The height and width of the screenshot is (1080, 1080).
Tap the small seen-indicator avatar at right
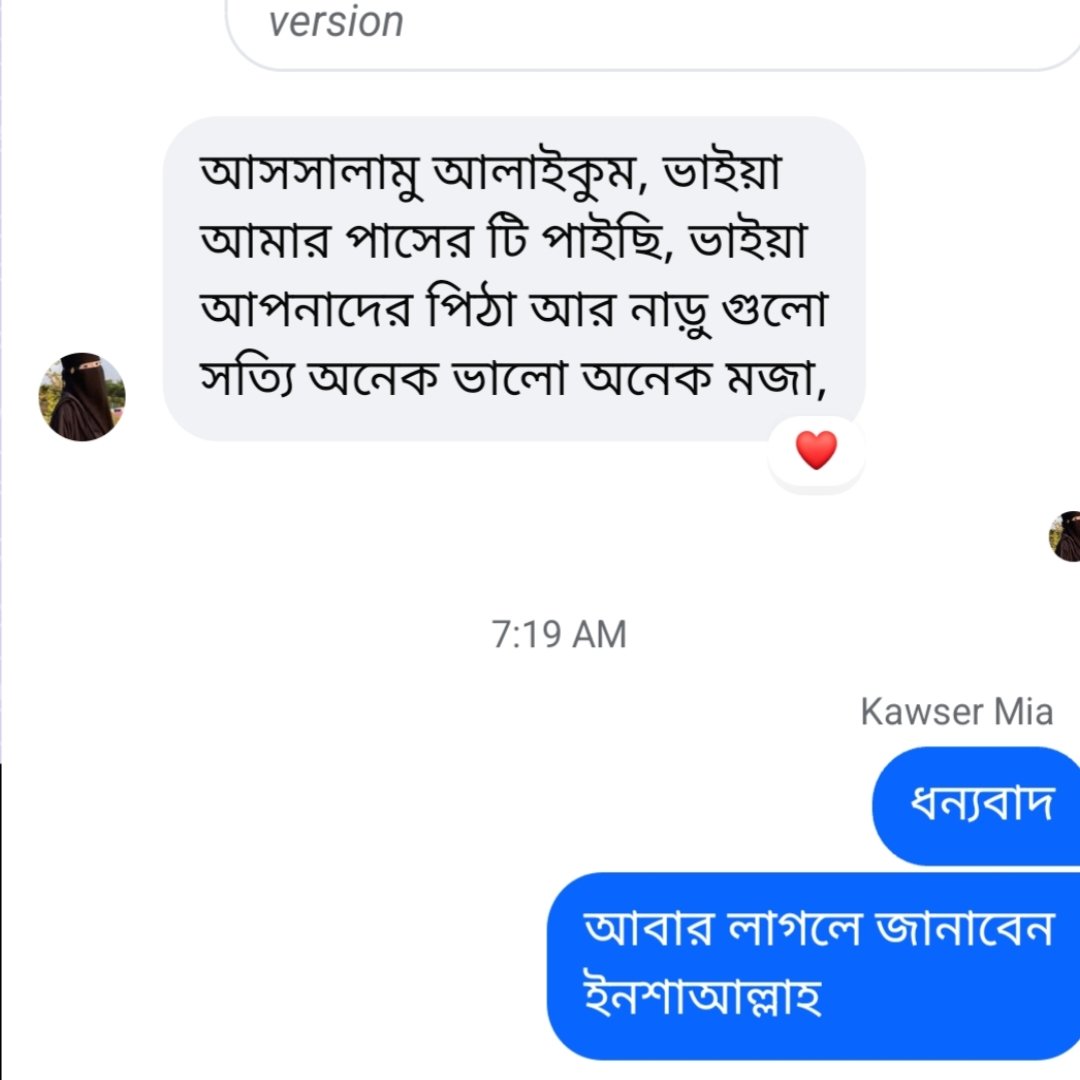(x=1066, y=537)
